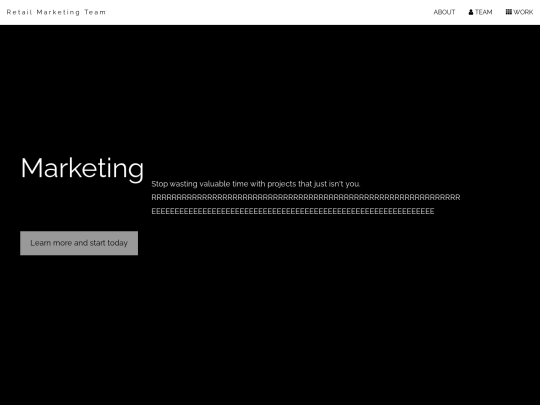Go to the TEAM nav item text
This screenshot has height=405, width=540.
(x=484, y=12)
